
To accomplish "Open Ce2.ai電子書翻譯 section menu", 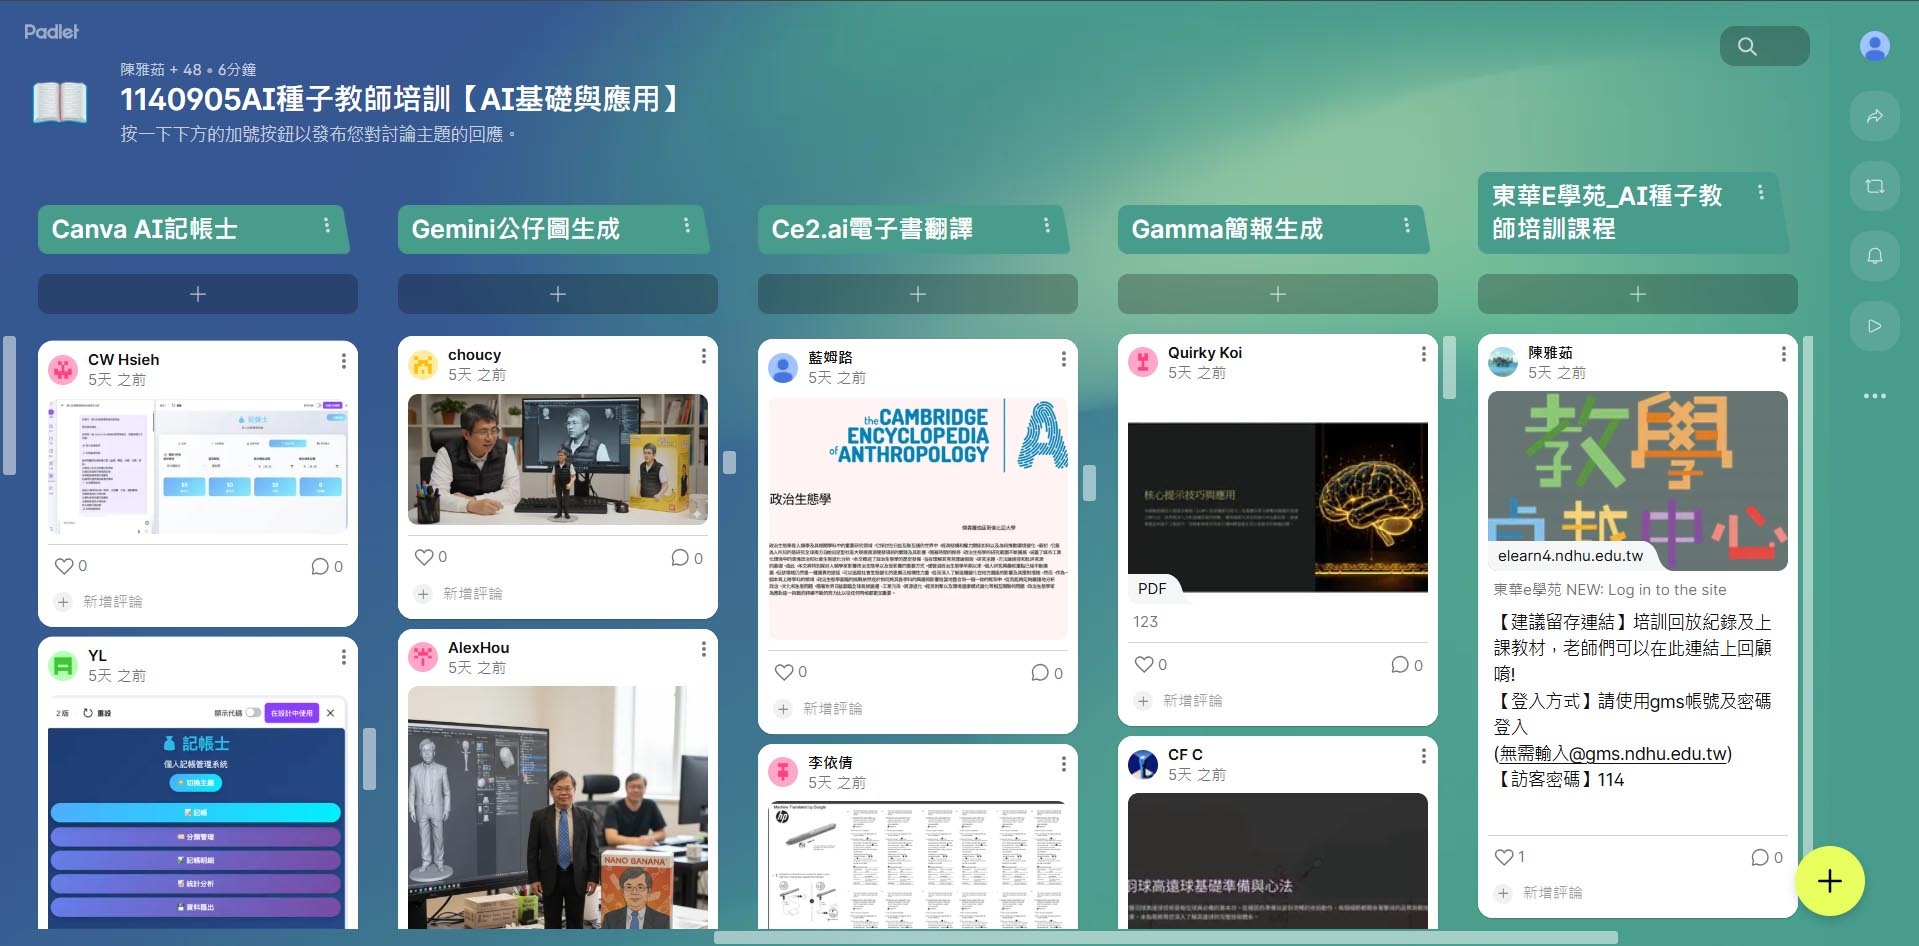I will click(1046, 226).
